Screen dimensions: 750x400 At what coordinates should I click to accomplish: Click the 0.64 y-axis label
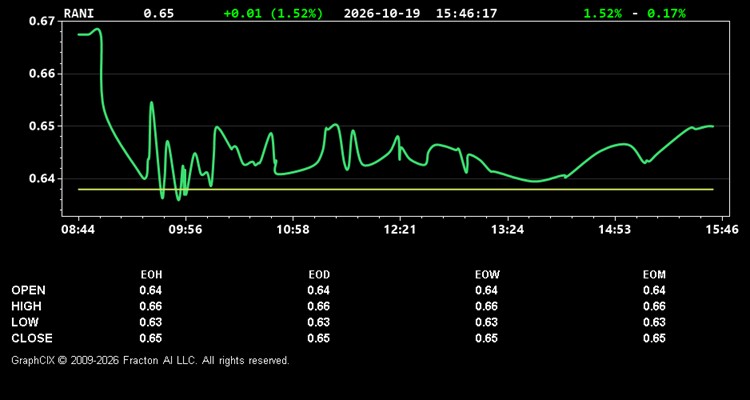coord(43,178)
